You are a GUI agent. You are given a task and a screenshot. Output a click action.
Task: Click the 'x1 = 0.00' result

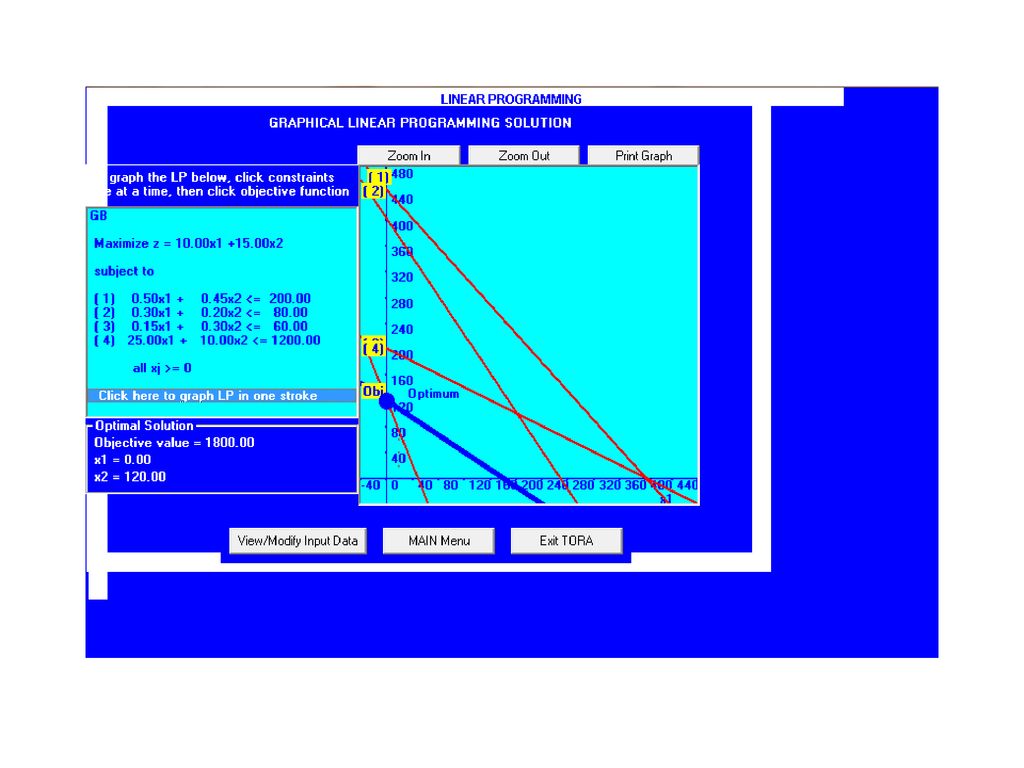122,460
